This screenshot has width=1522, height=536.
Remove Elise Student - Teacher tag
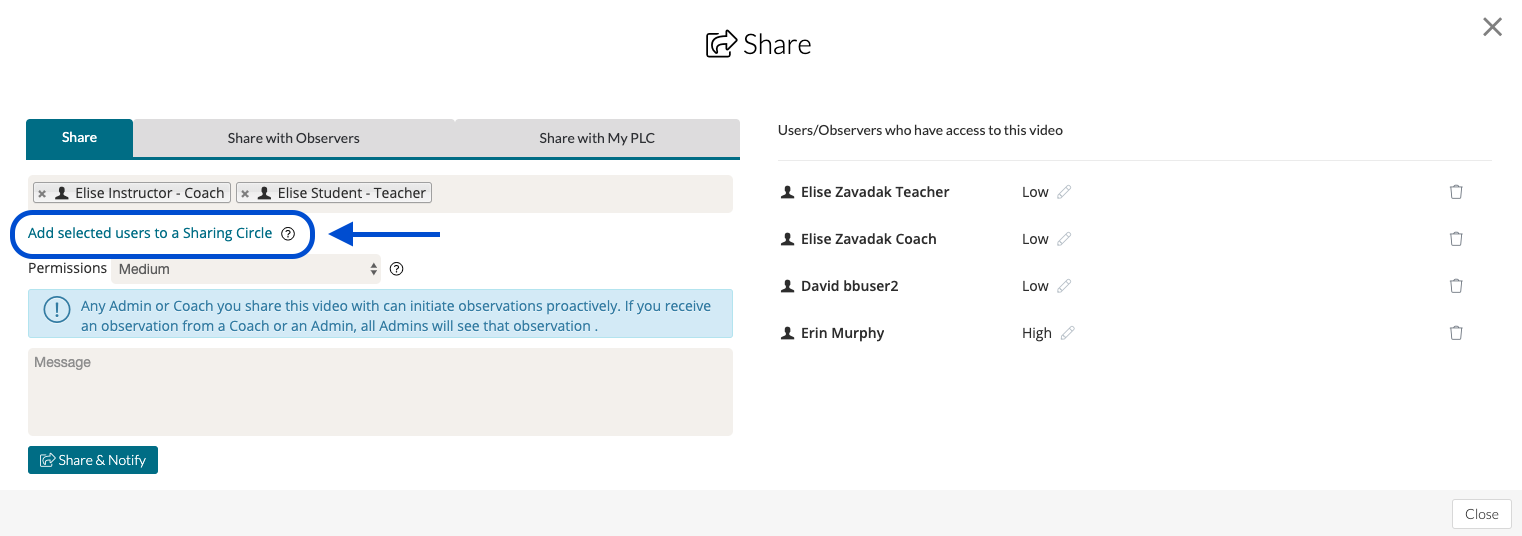[x=245, y=194]
